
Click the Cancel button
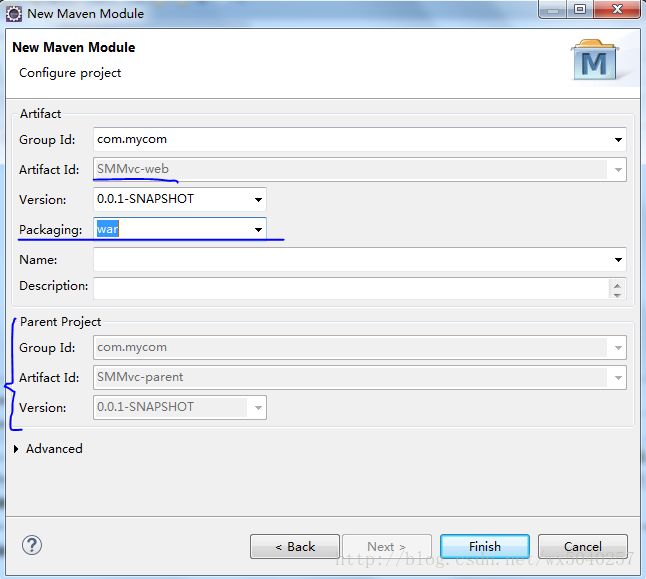(583, 546)
